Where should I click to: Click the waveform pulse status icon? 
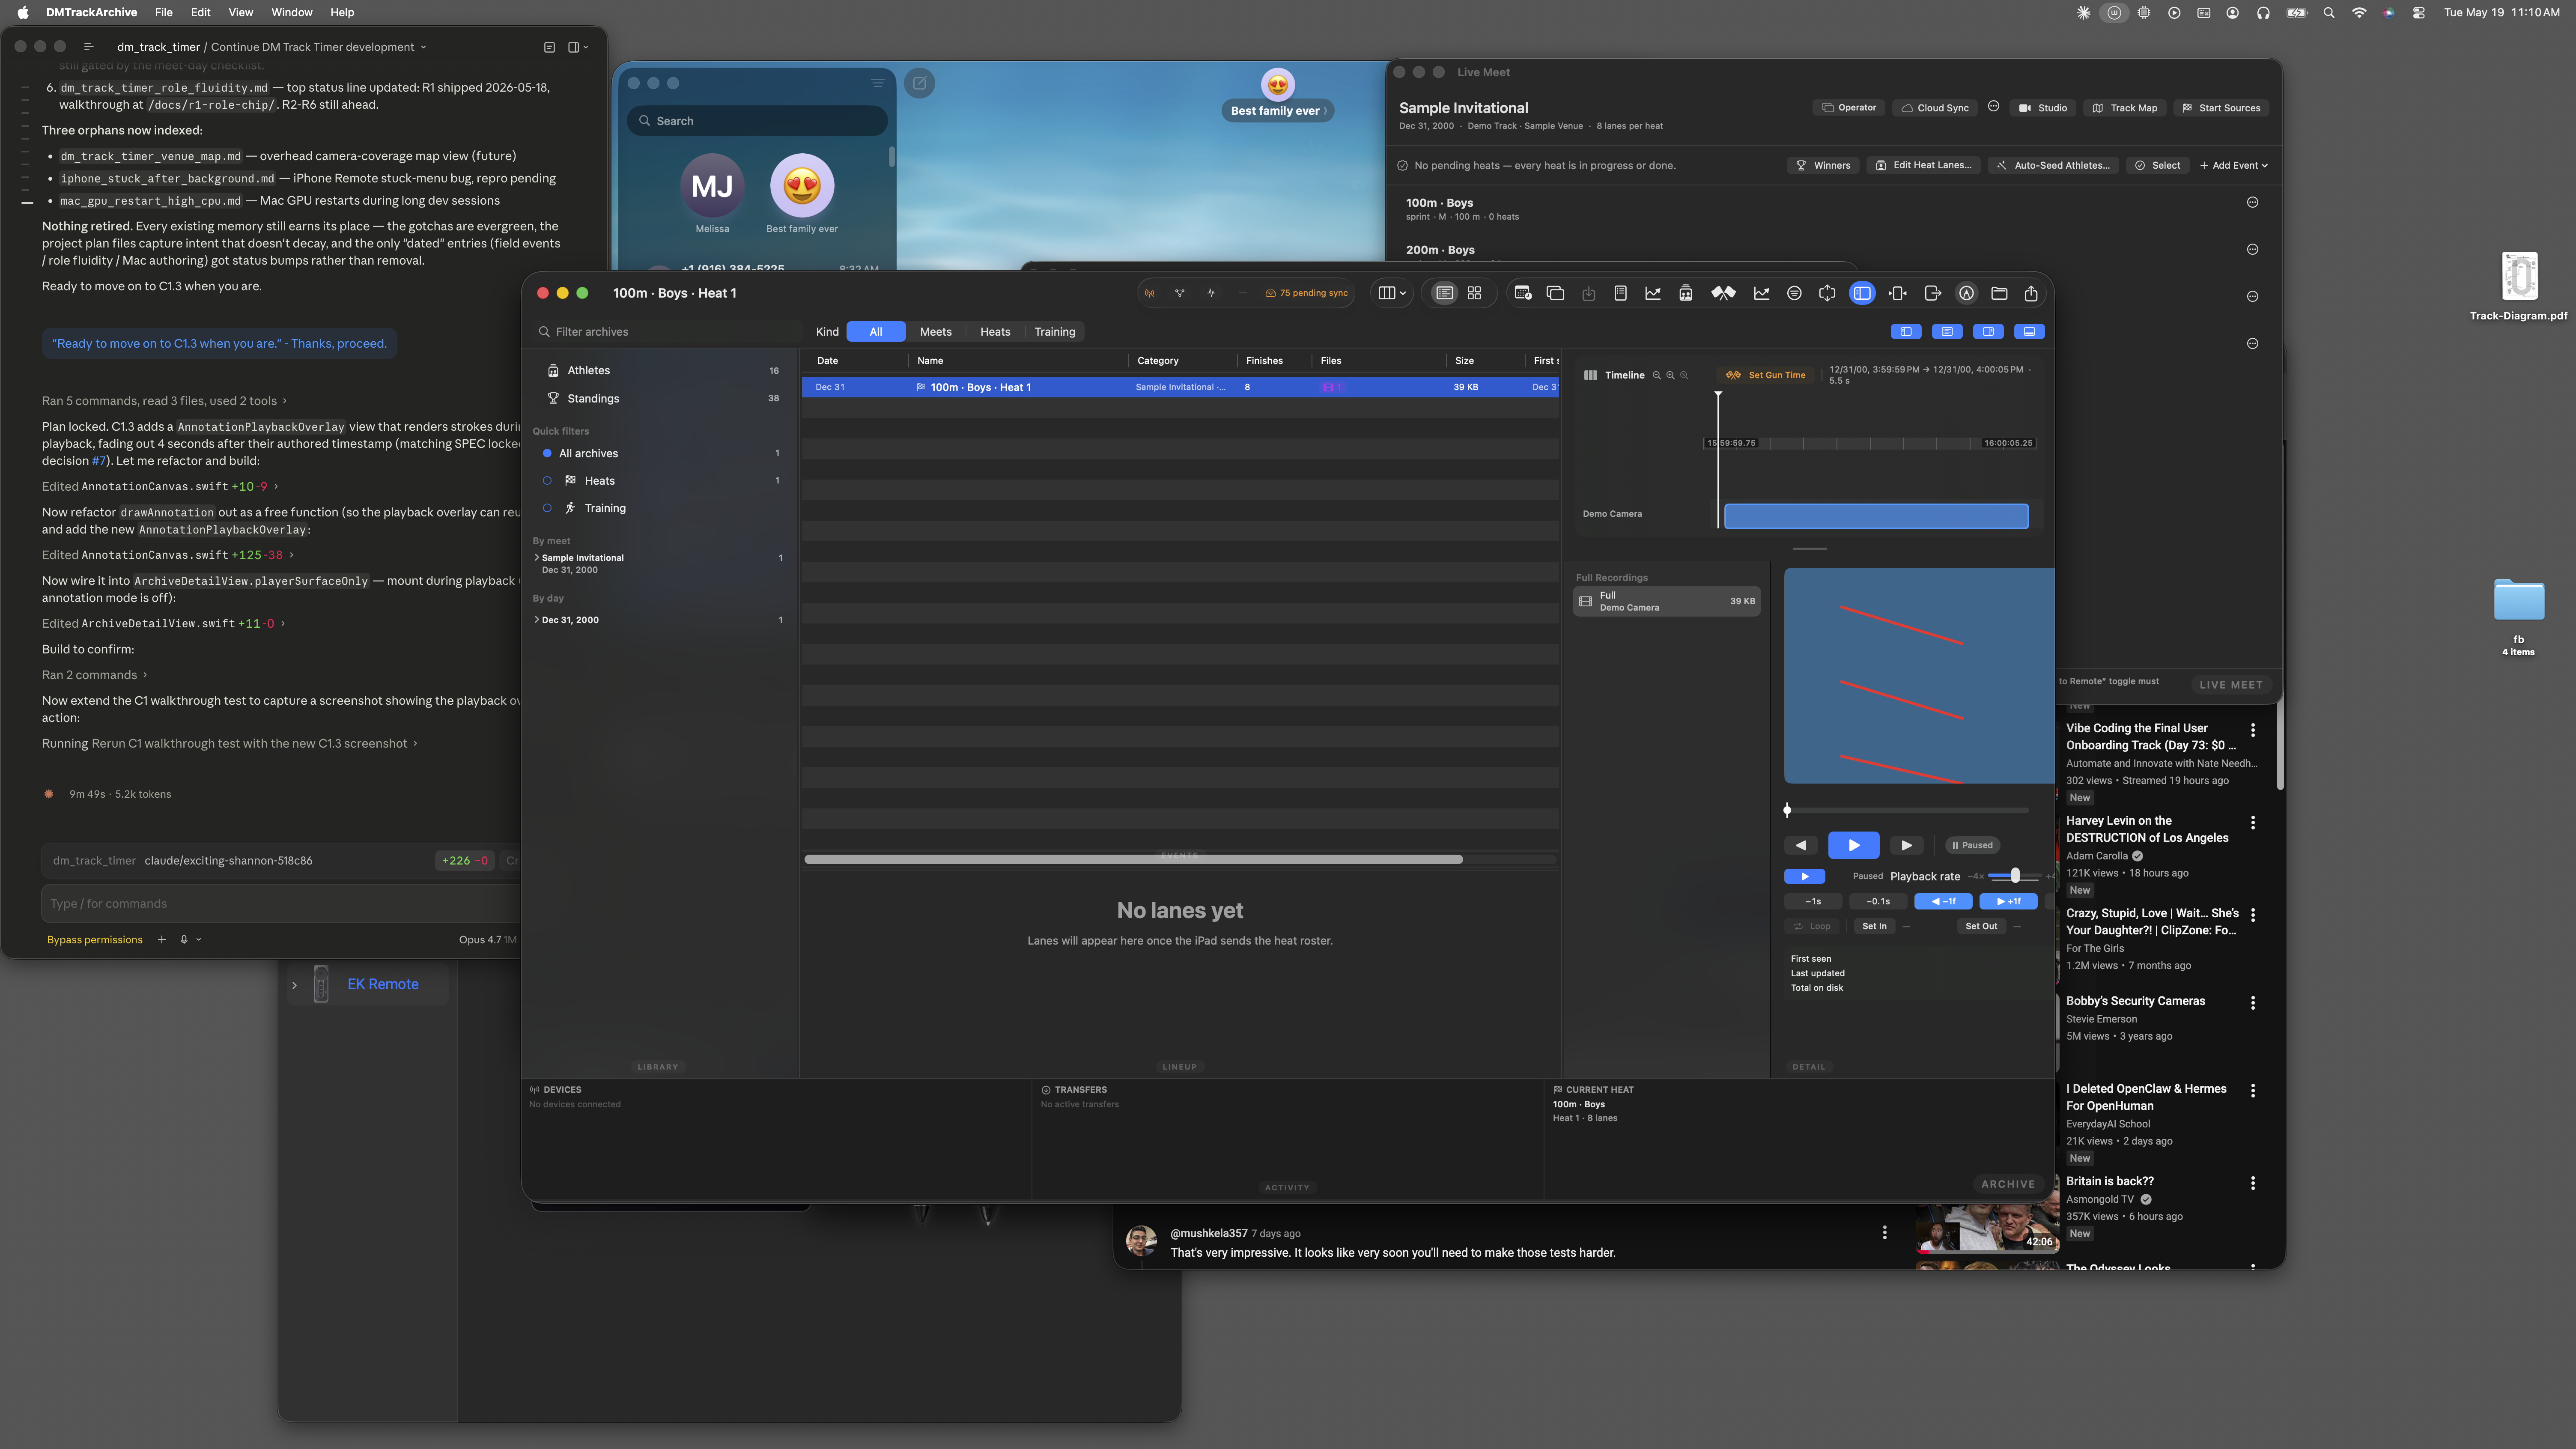pos(1211,293)
